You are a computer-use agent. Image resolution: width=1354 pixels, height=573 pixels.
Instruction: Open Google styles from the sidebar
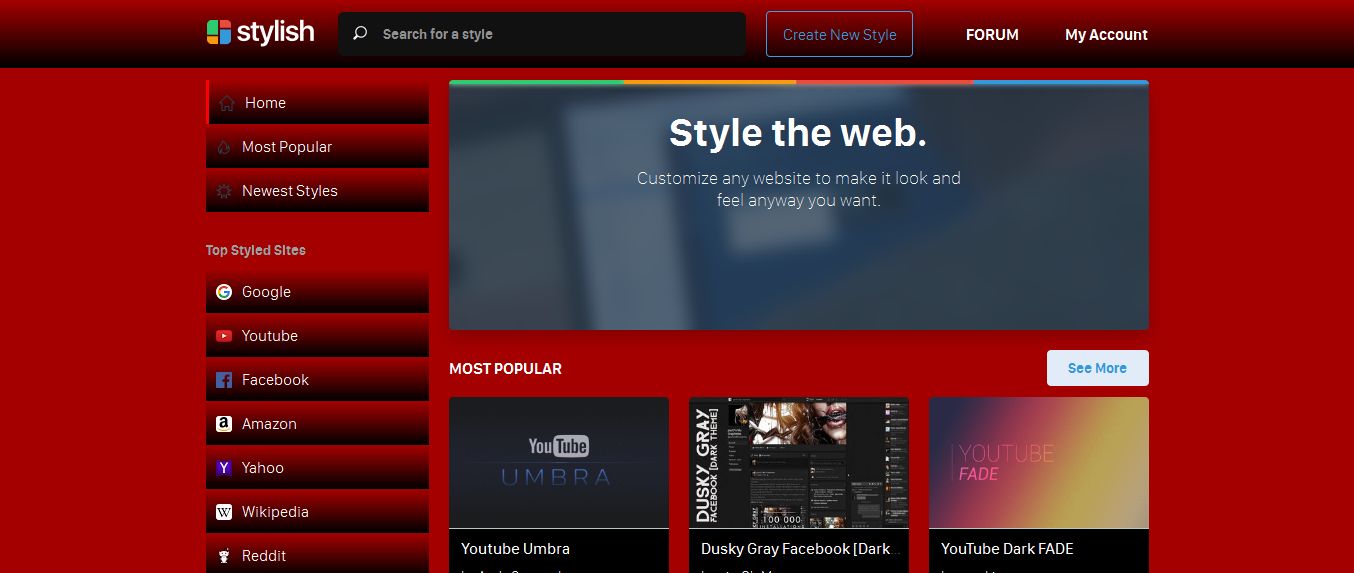click(317, 291)
